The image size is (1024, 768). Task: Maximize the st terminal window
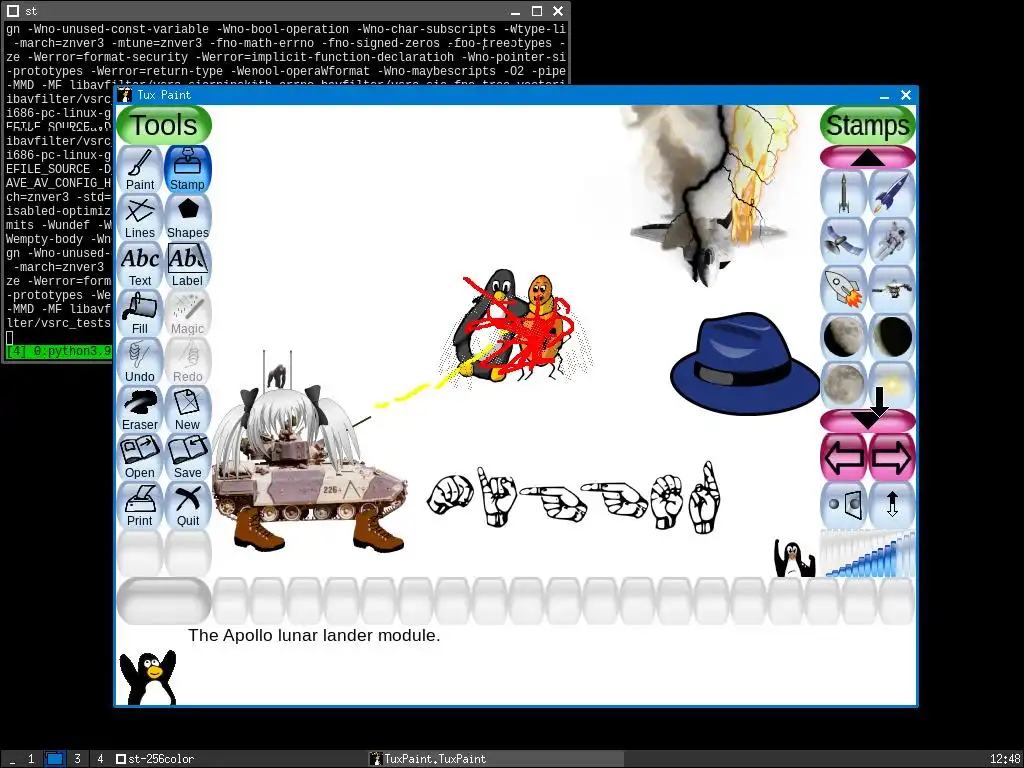coord(537,11)
